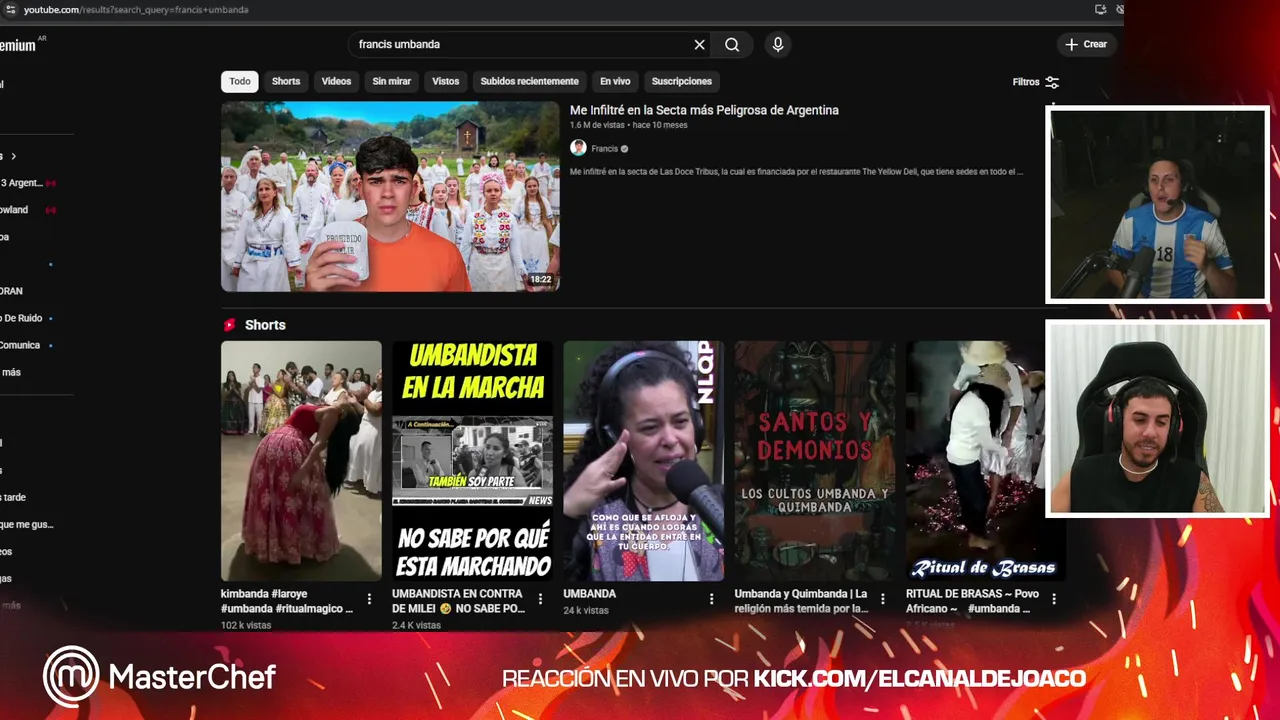This screenshot has width=1280, height=720.
Task: Select the Sin mirar filter chip
Action: (x=392, y=81)
